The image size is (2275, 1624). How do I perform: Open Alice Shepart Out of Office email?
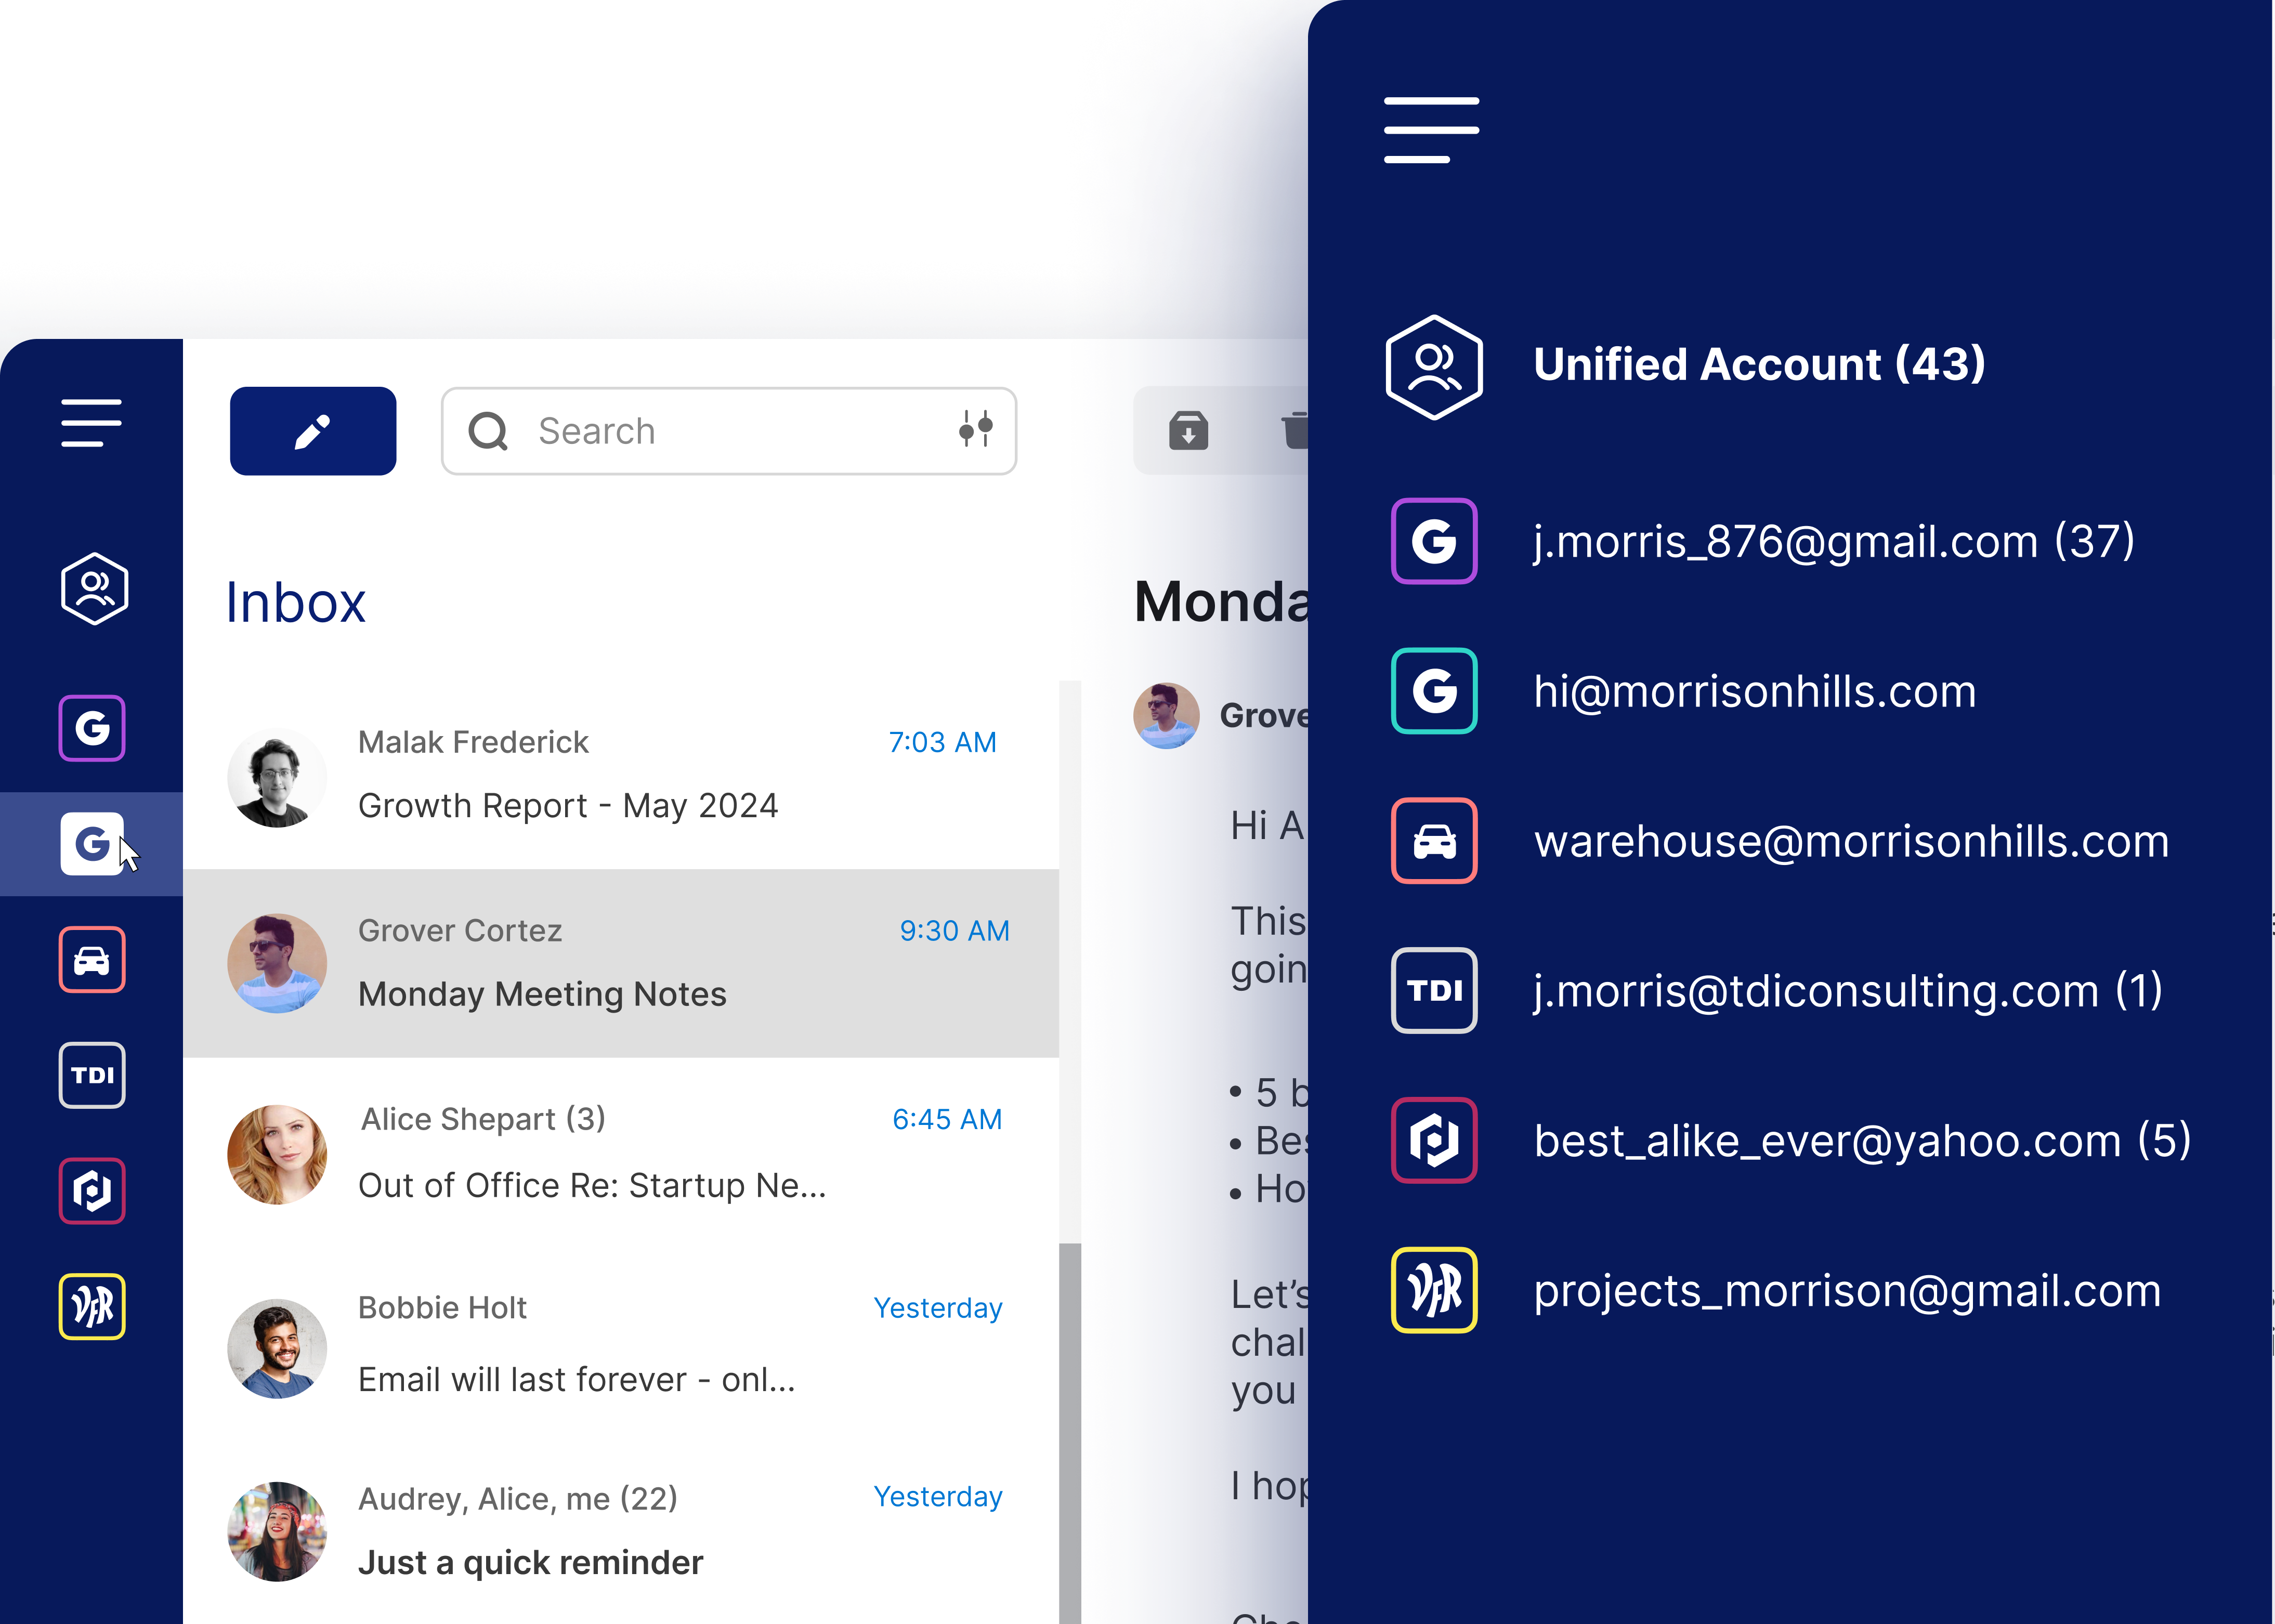pyautogui.click(x=621, y=1152)
